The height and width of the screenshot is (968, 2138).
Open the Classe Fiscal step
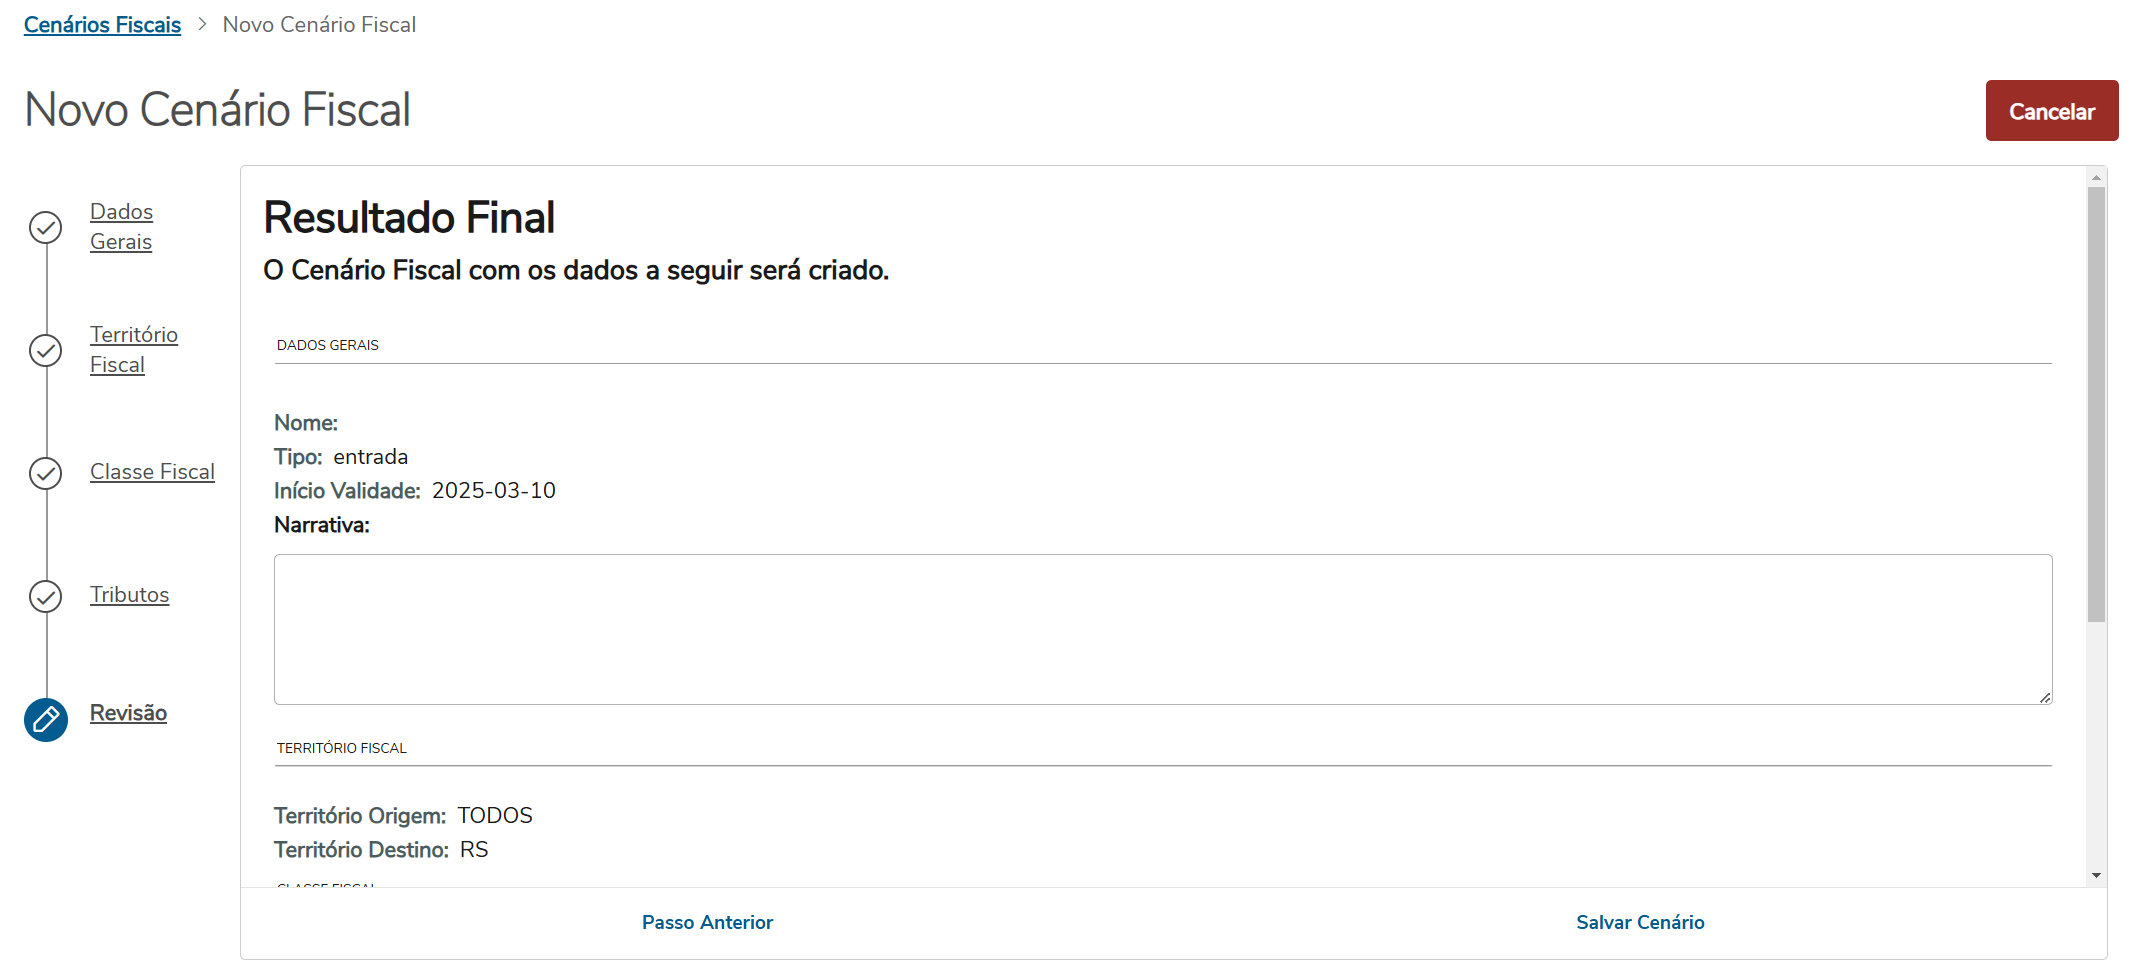pyautogui.click(x=152, y=472)
